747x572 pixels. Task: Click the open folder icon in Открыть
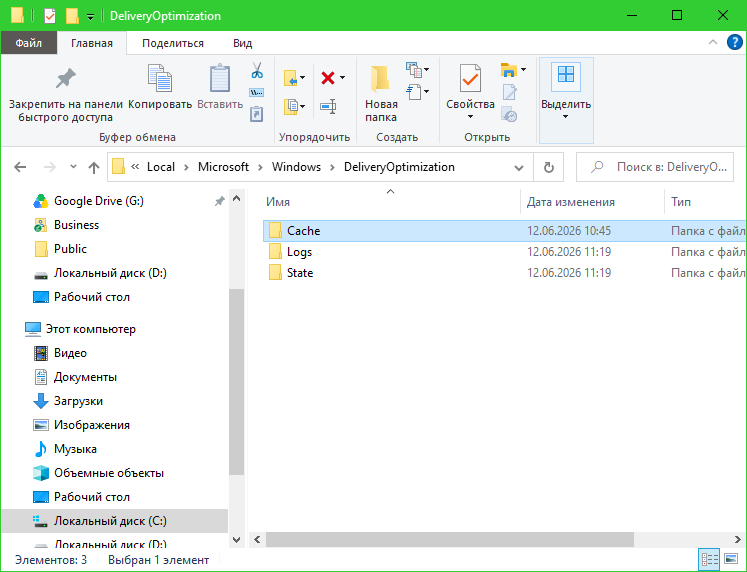[509, 70]
